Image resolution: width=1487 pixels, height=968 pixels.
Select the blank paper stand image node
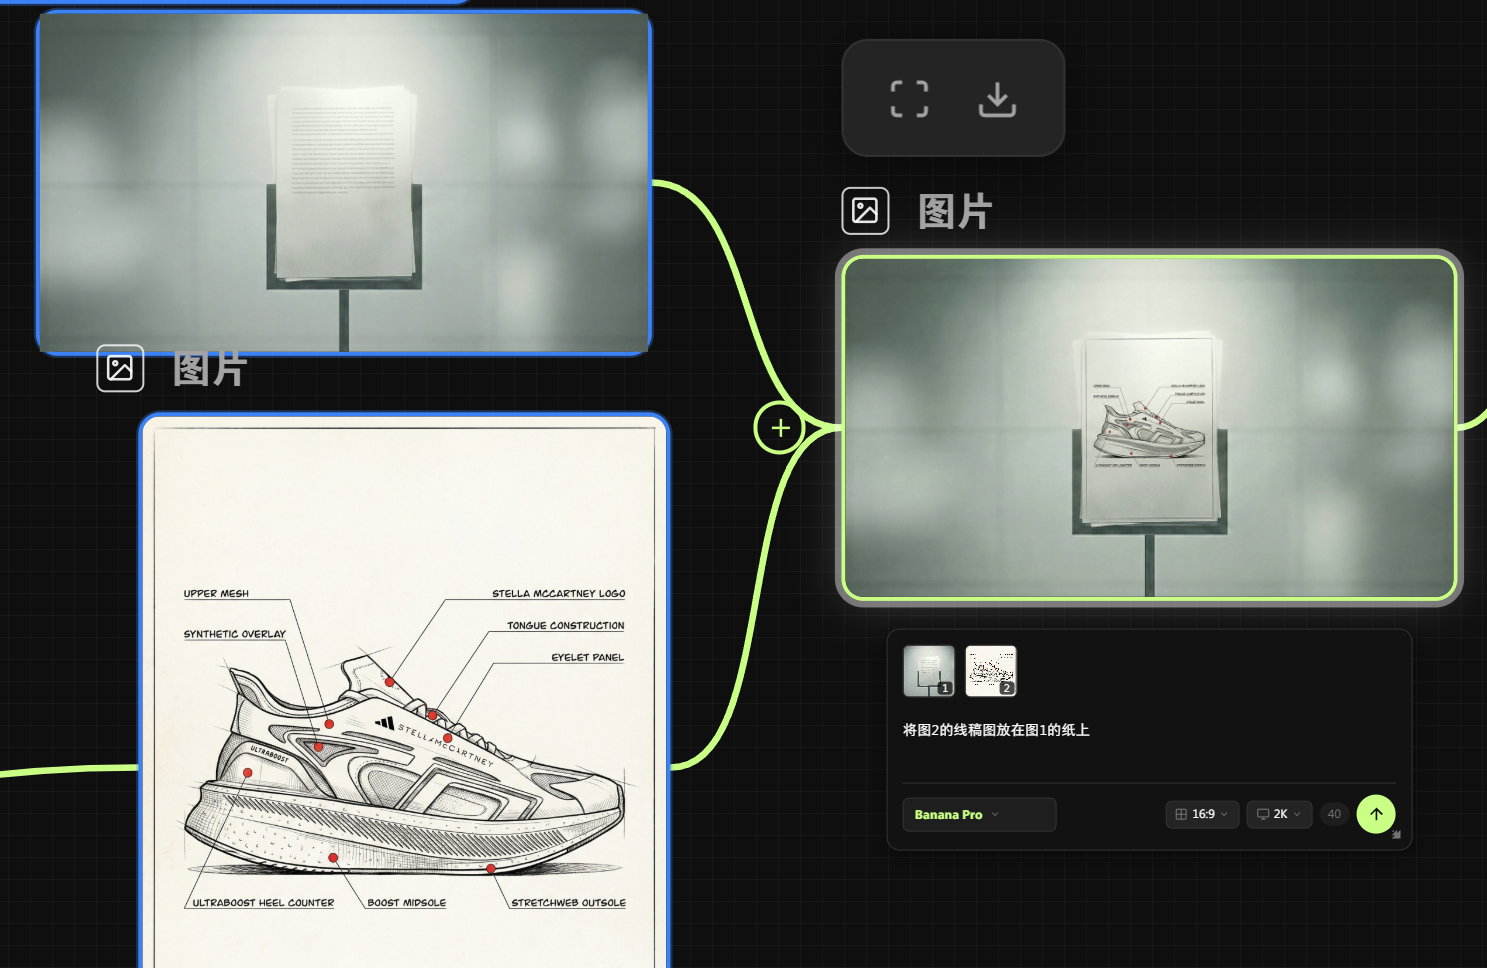point(344,182)
